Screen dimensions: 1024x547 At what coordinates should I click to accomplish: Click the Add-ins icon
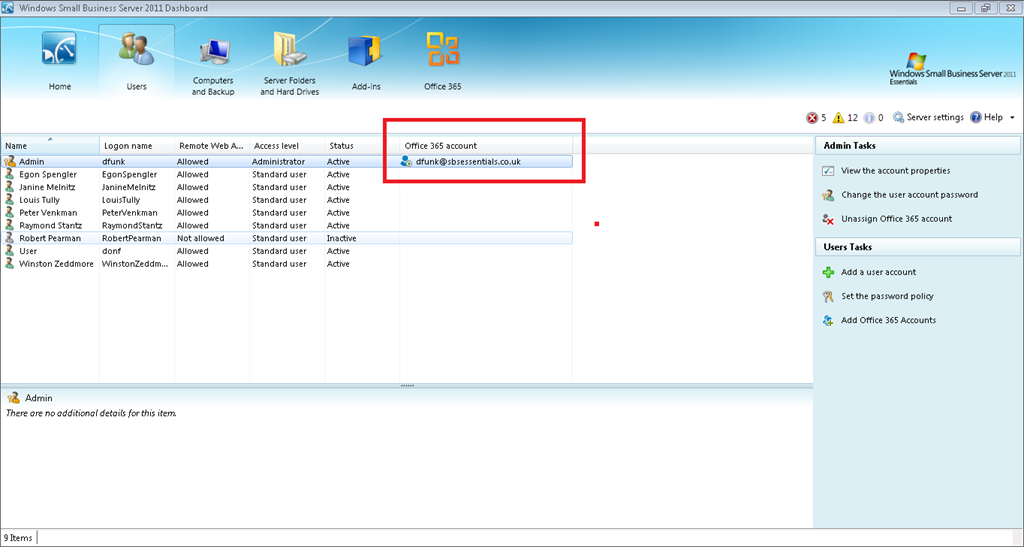tap(366, 62)
